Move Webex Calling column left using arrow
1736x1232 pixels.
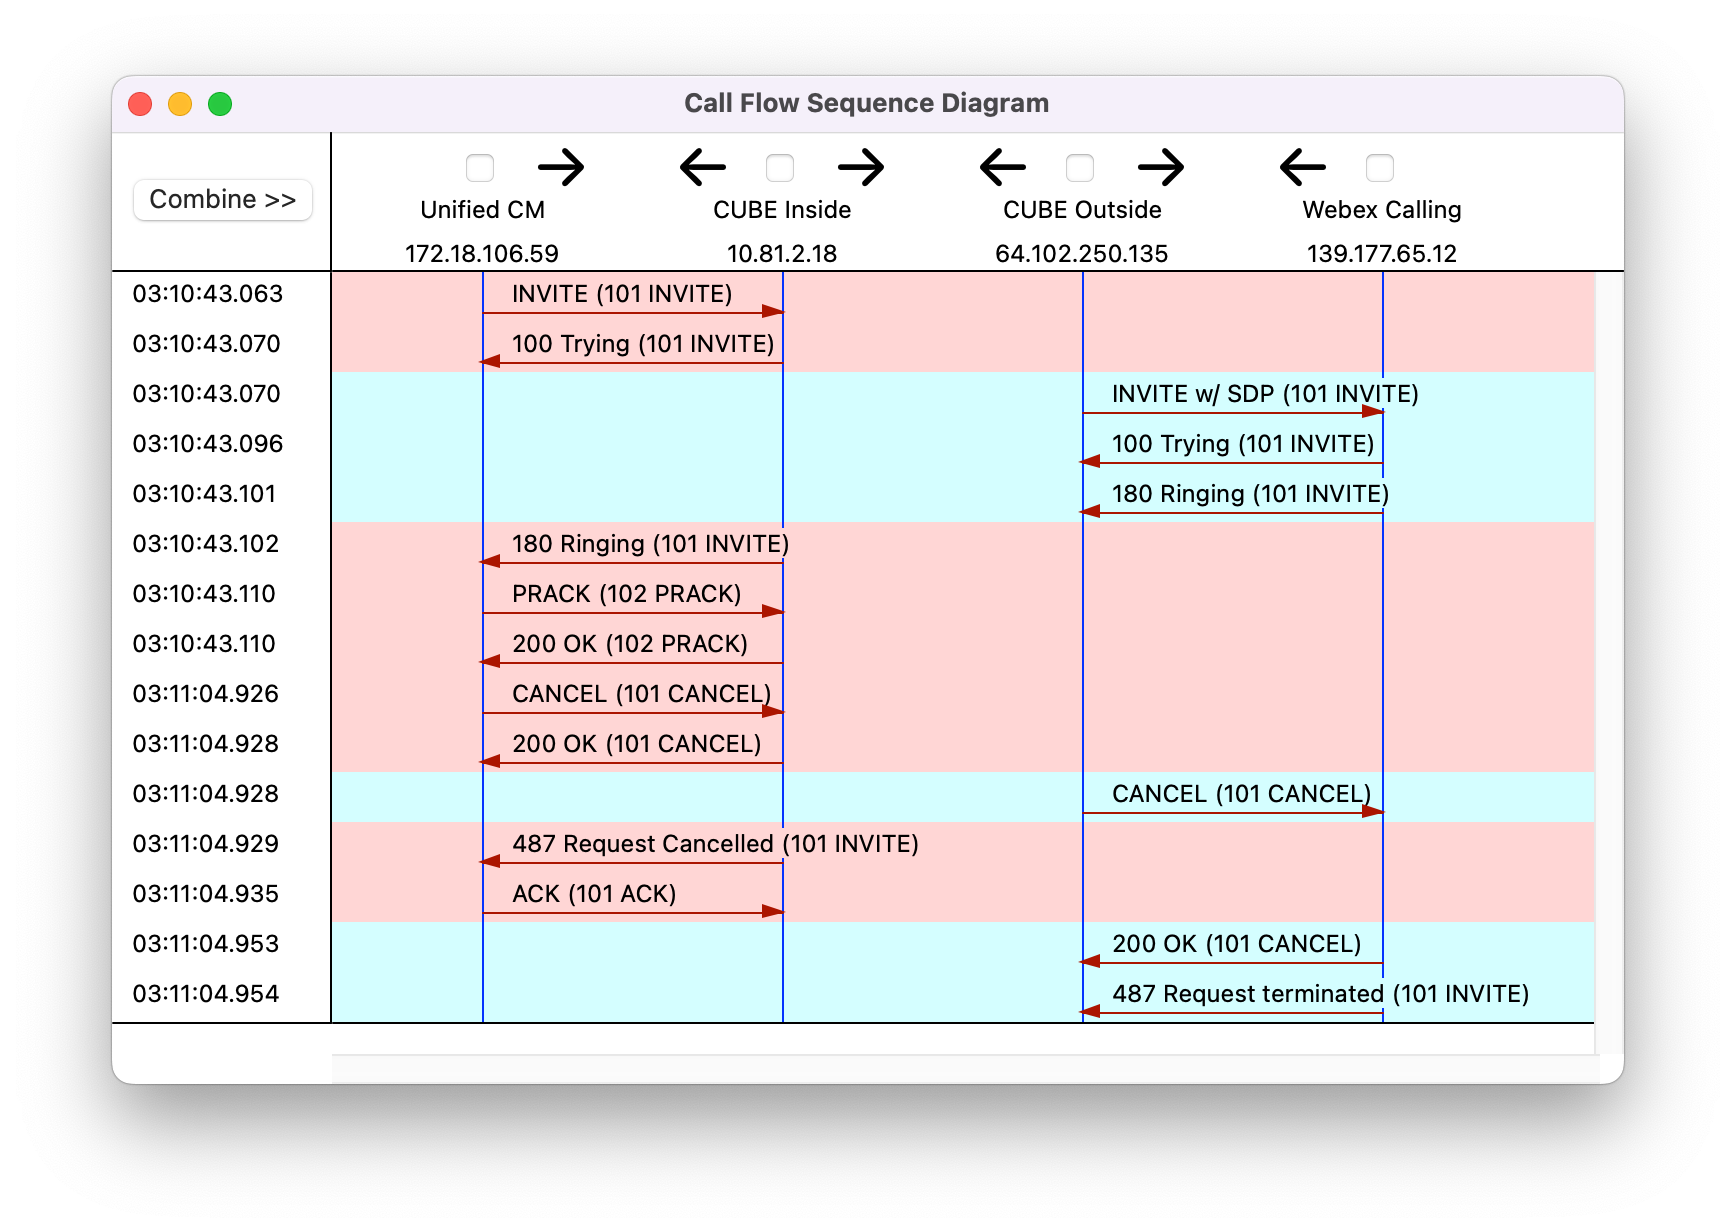(1303, 167)
